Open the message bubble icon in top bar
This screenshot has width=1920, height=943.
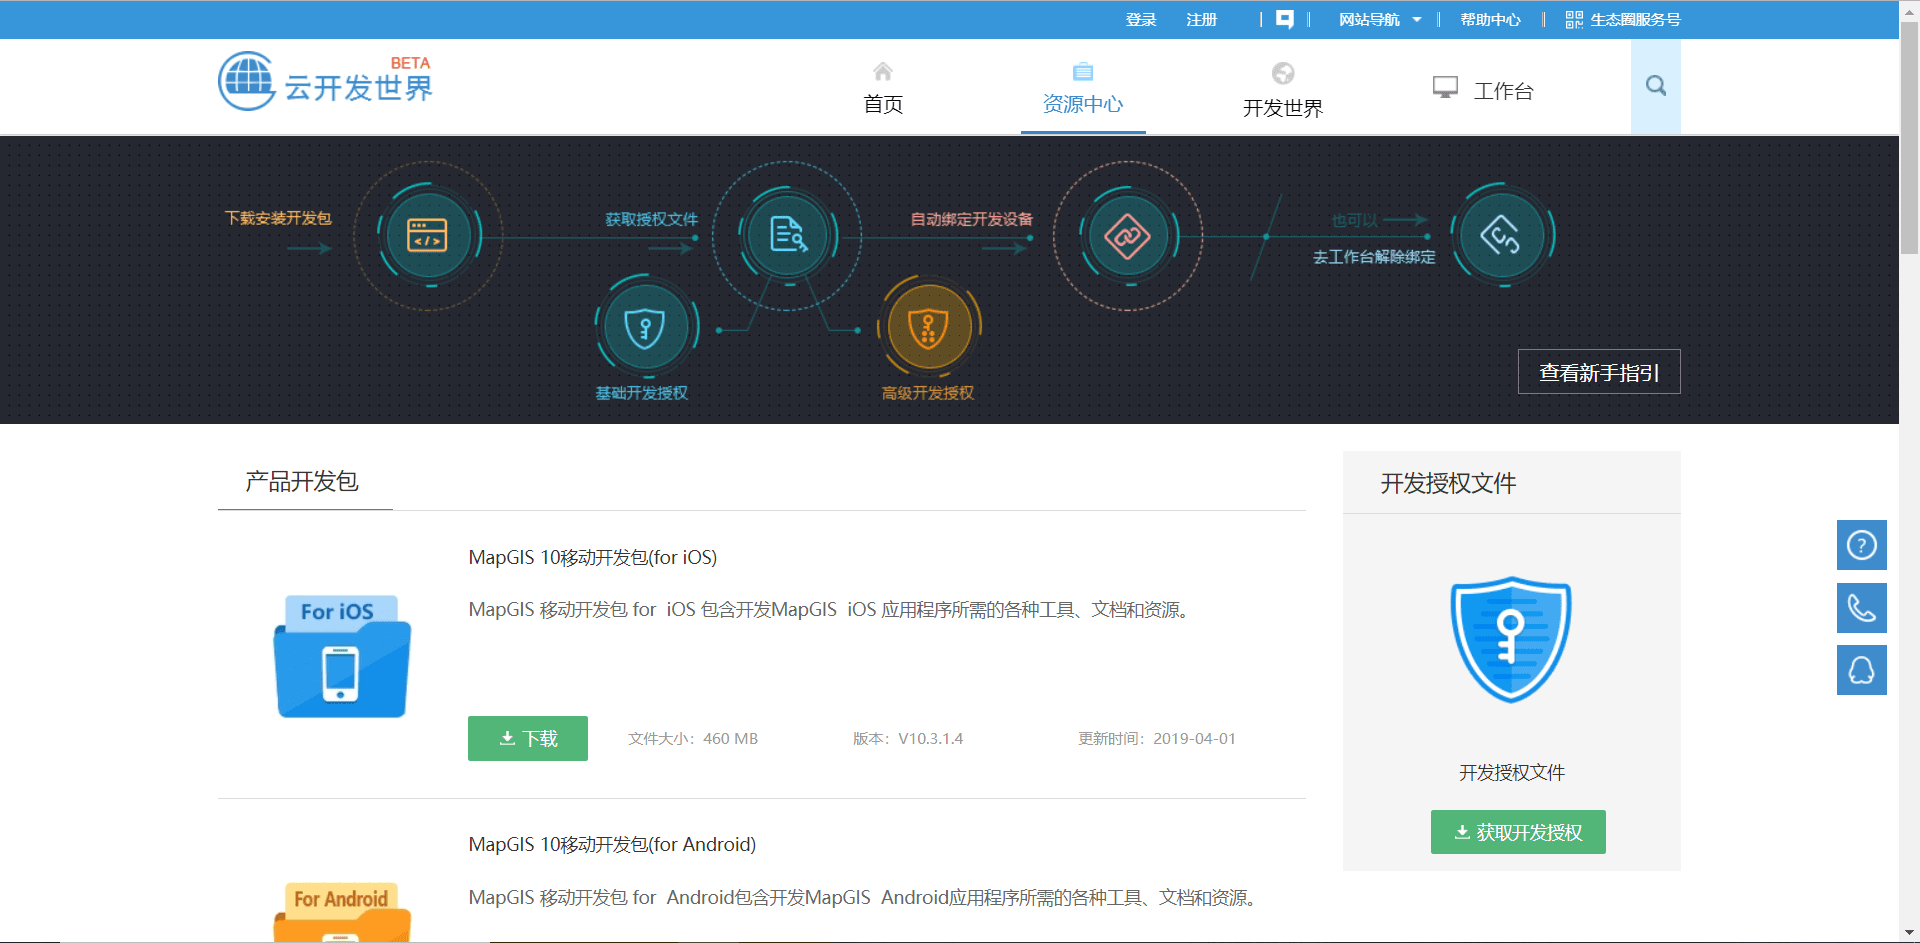tap(1285, 19)
